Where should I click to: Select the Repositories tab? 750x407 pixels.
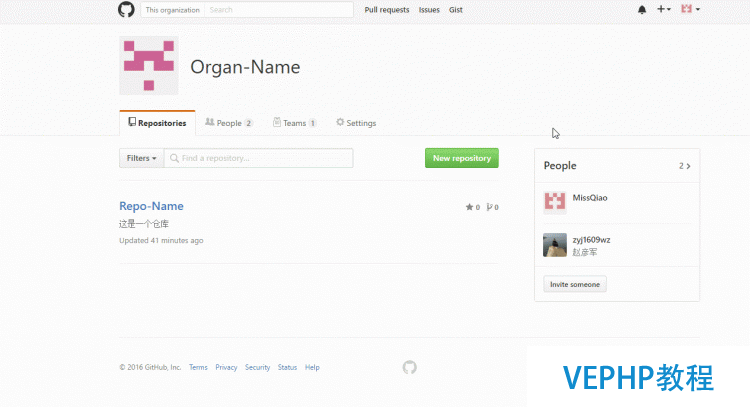coord(157,123)
